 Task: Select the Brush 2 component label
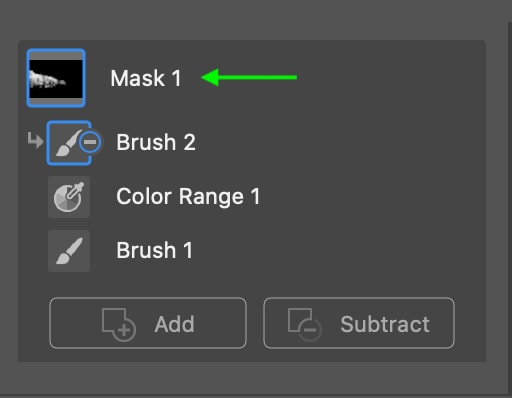(156, 142)
